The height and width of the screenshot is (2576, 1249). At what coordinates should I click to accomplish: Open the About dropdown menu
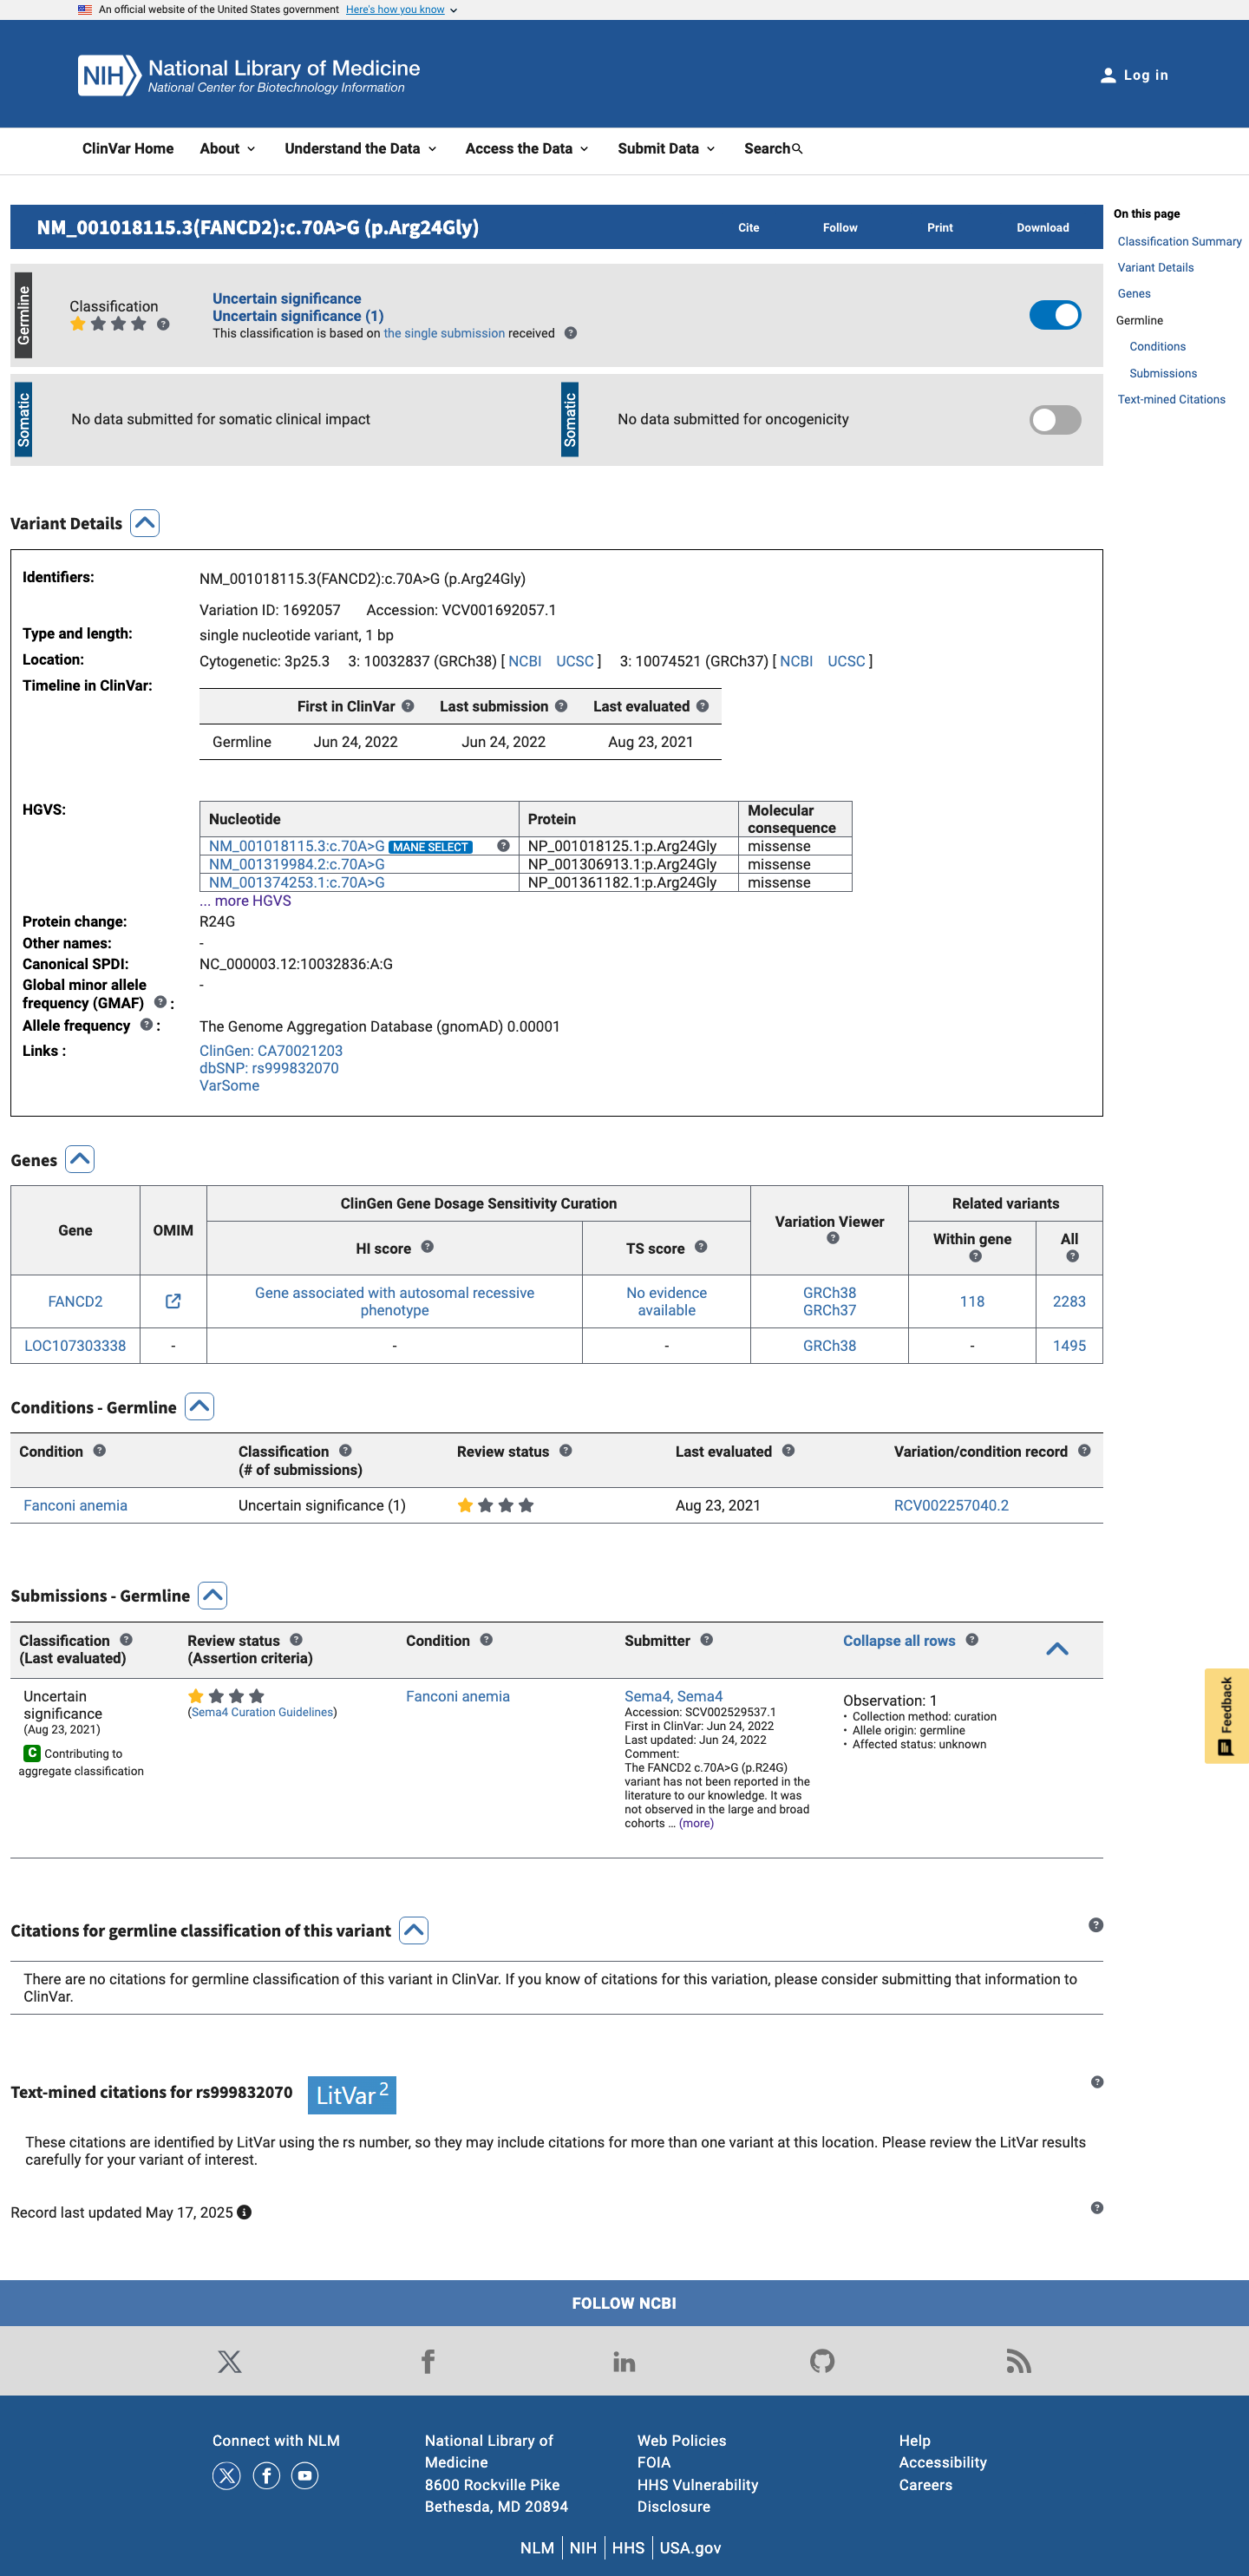click(x=228, y=149)
